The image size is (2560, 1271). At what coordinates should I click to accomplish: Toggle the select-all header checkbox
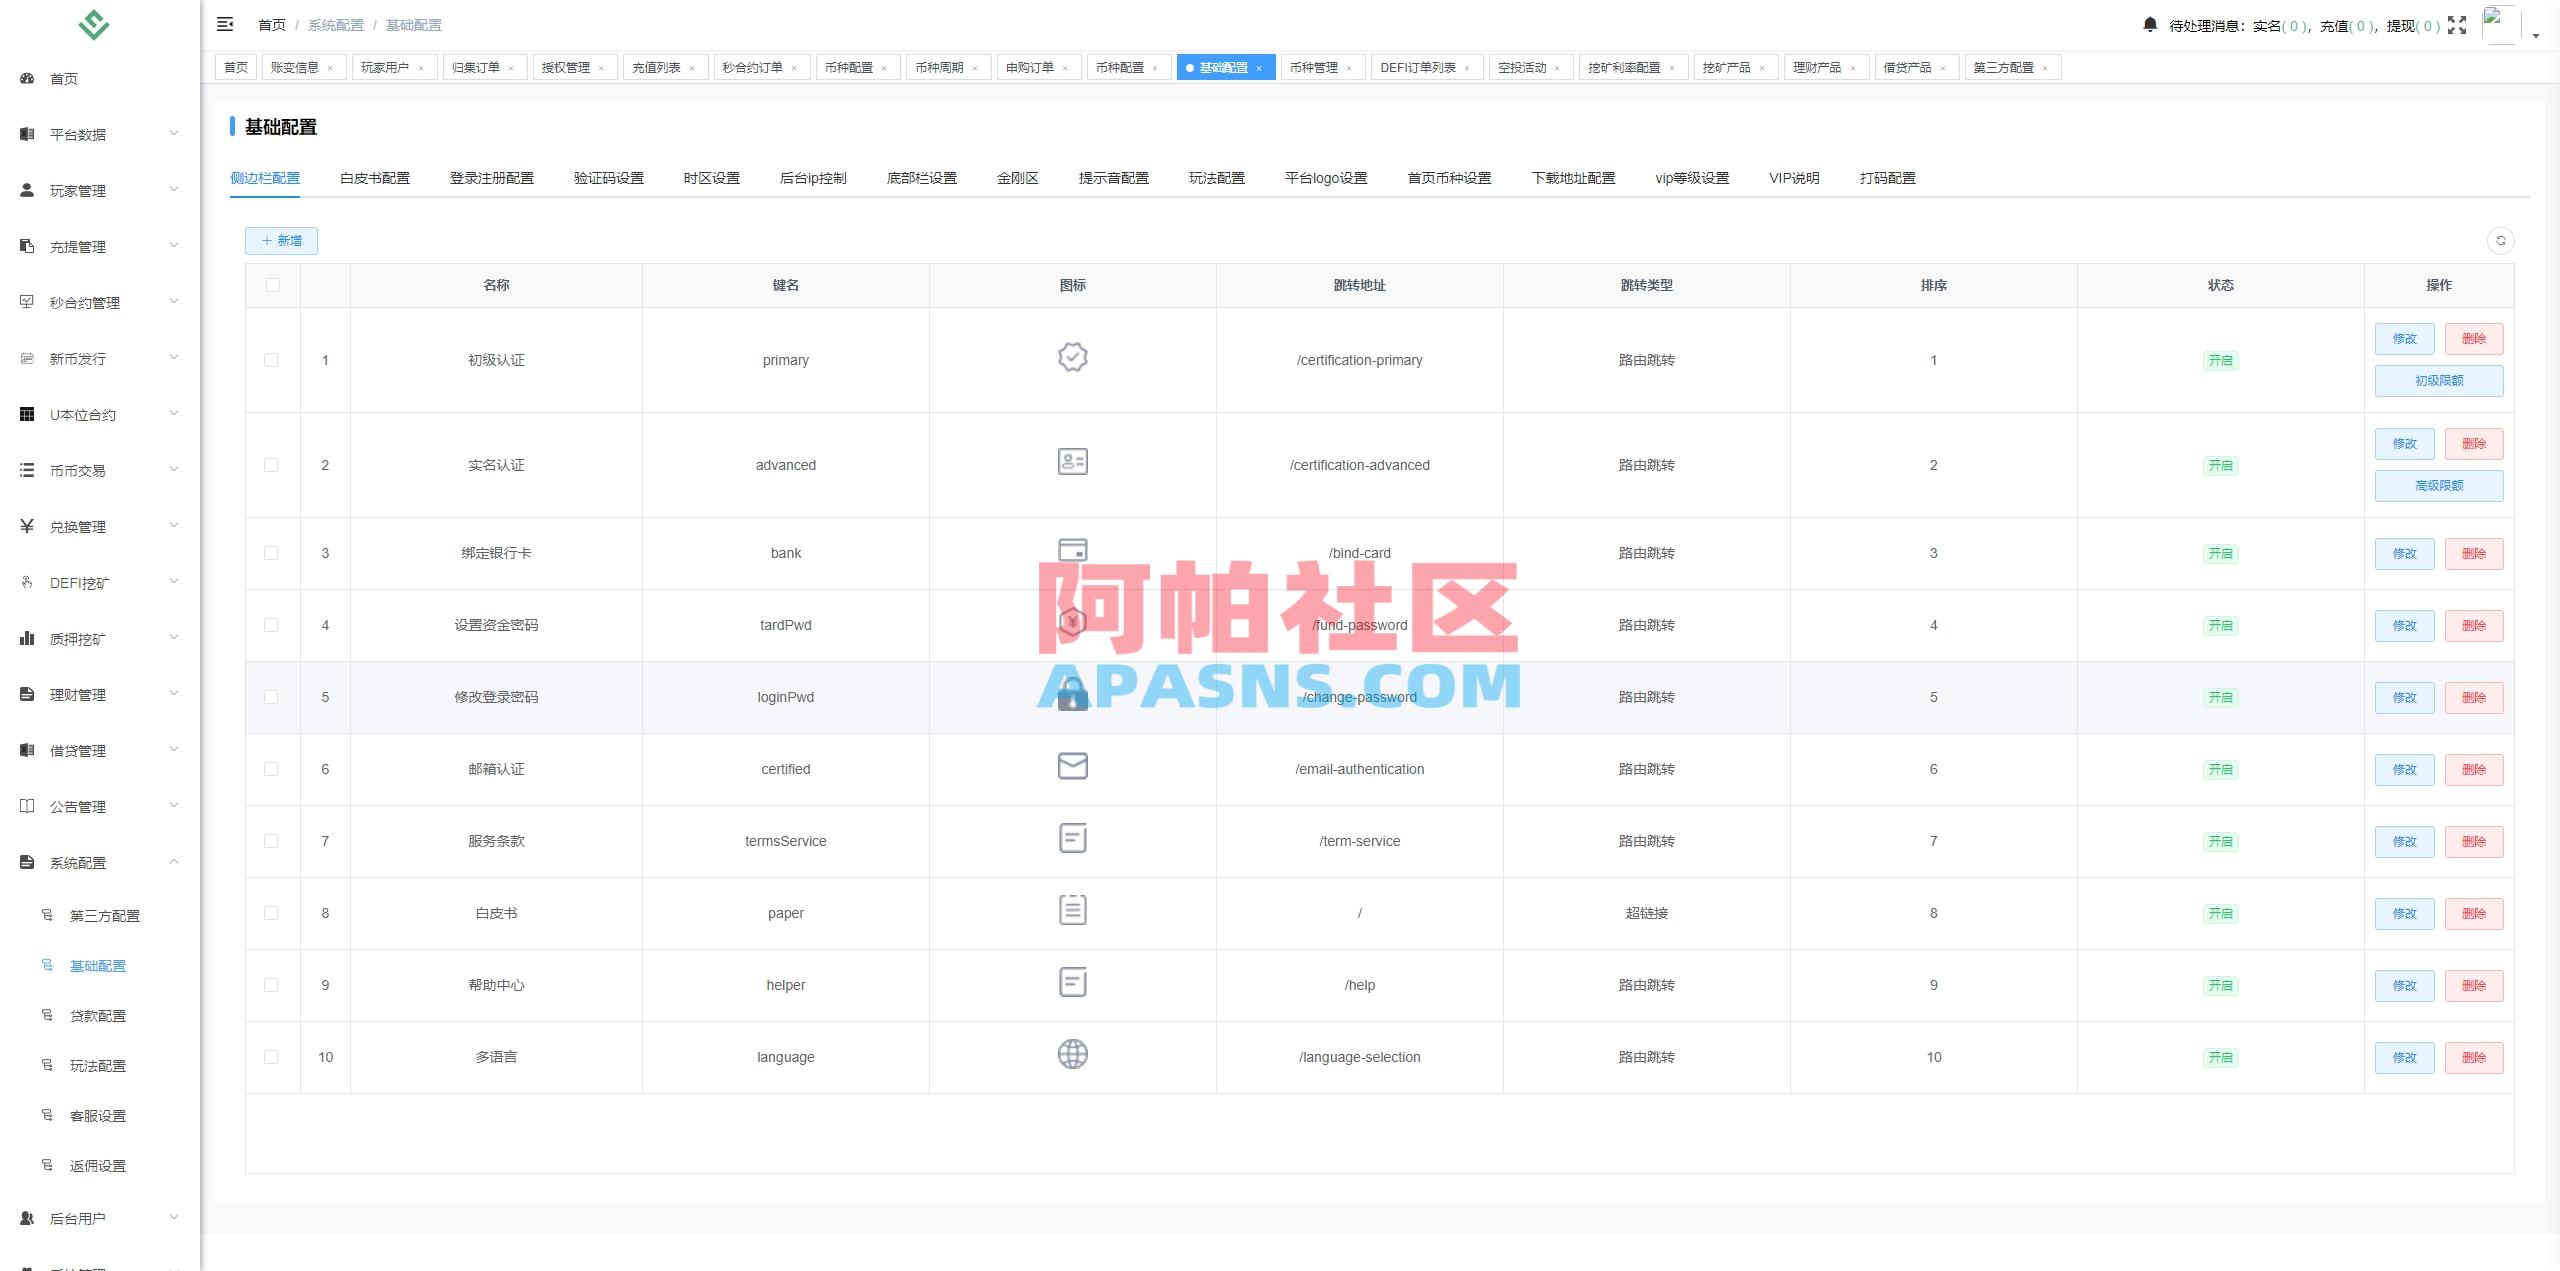point(272,285)
